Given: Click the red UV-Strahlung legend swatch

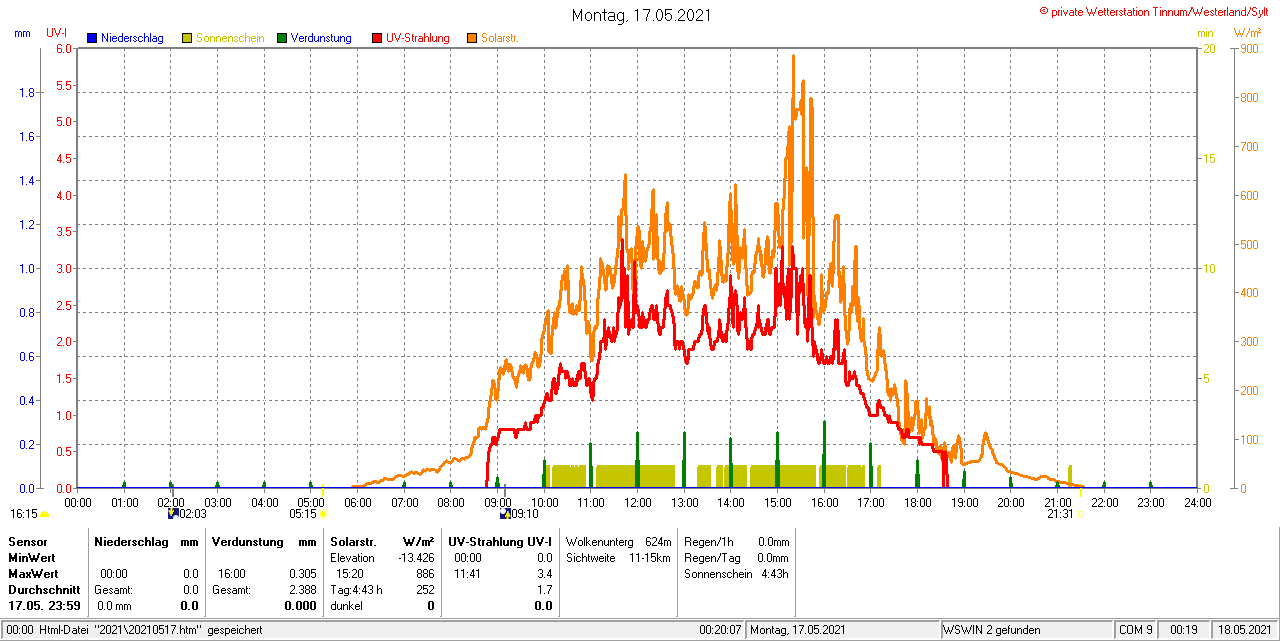Looking at the screenshot, I should click(x=377, y=38).
